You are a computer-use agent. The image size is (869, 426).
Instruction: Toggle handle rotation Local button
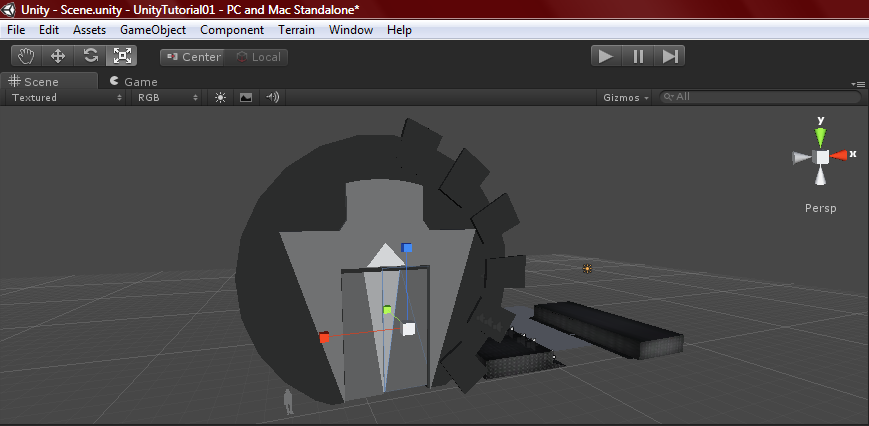click(257, 57)
